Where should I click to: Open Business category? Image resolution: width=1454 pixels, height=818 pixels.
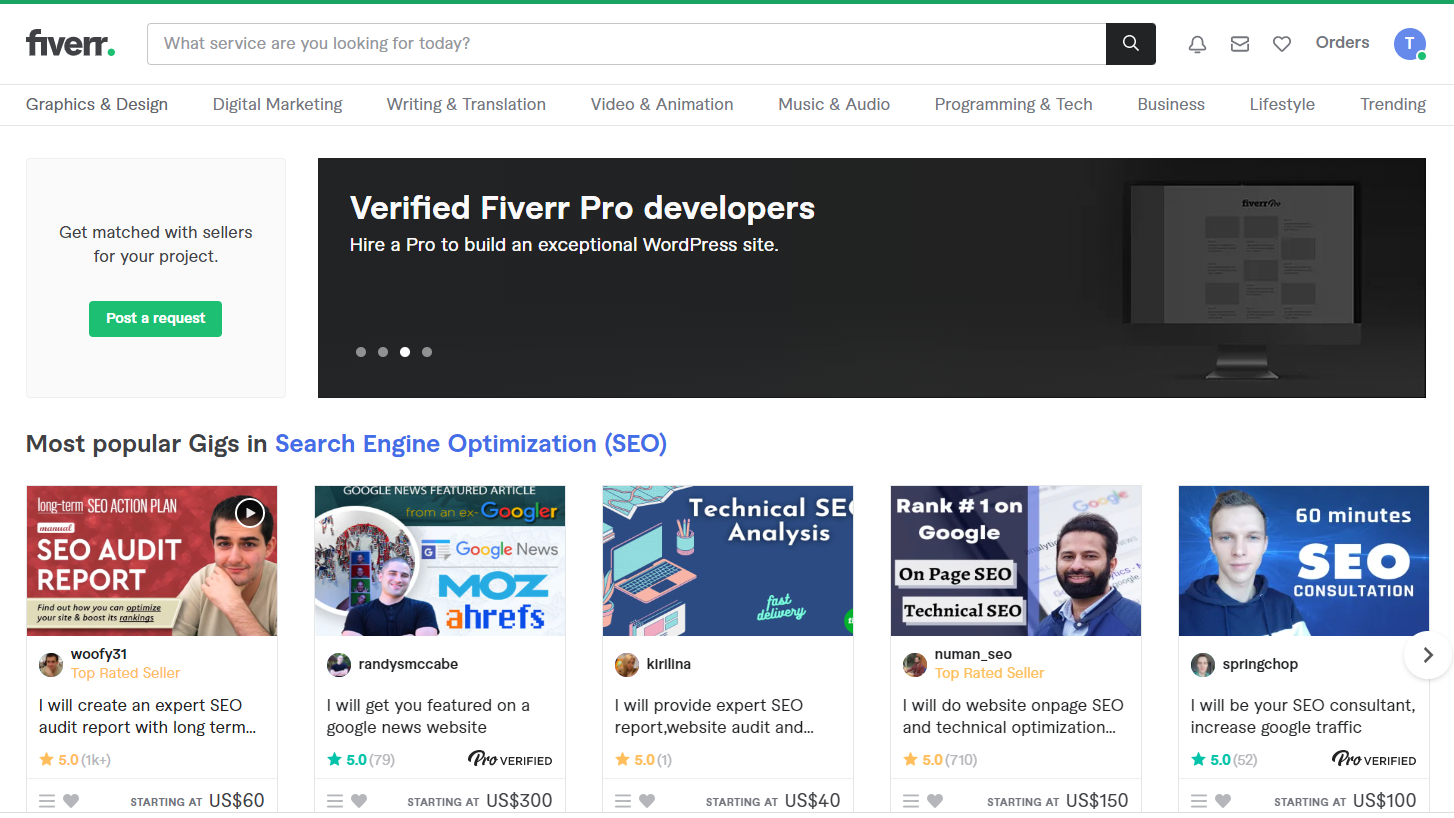point(1171,104)
